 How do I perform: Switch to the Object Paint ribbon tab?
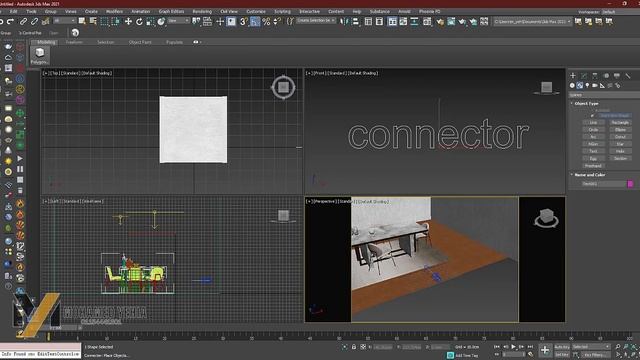pos(140,42)
